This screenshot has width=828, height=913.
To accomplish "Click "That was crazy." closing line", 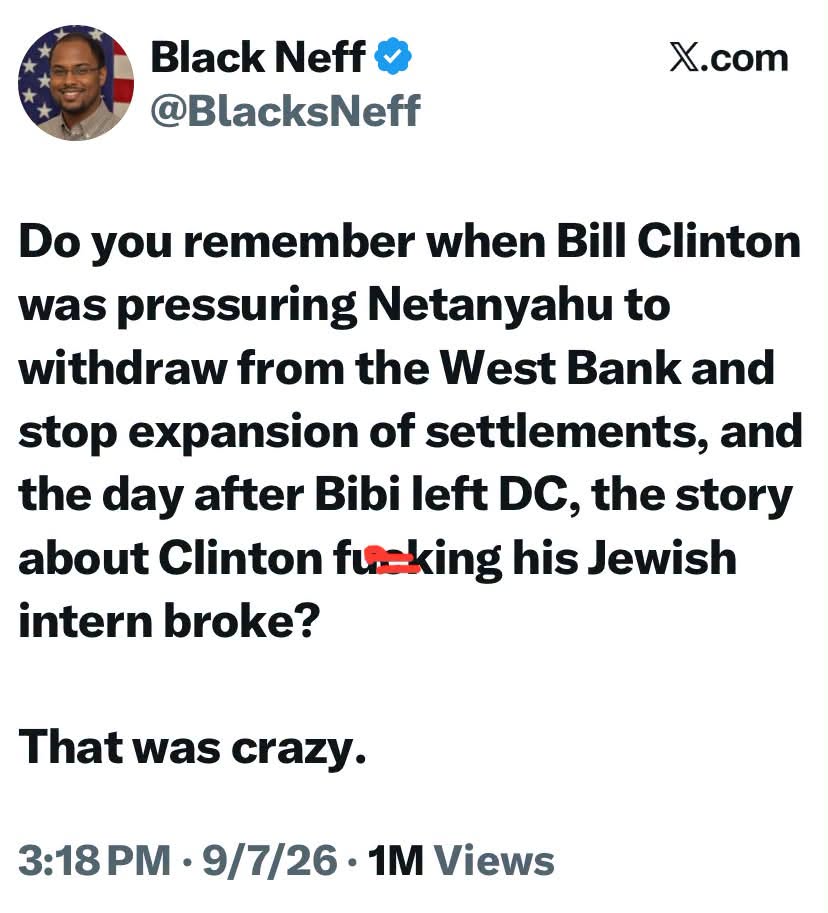I will [x=193, y=748].
